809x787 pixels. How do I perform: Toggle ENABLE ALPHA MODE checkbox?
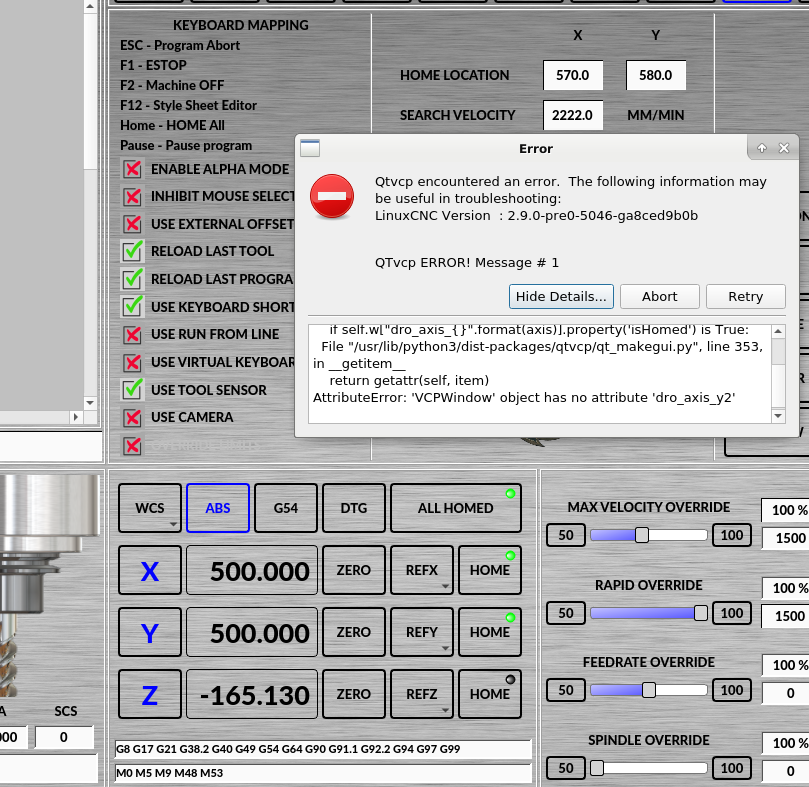133,169
